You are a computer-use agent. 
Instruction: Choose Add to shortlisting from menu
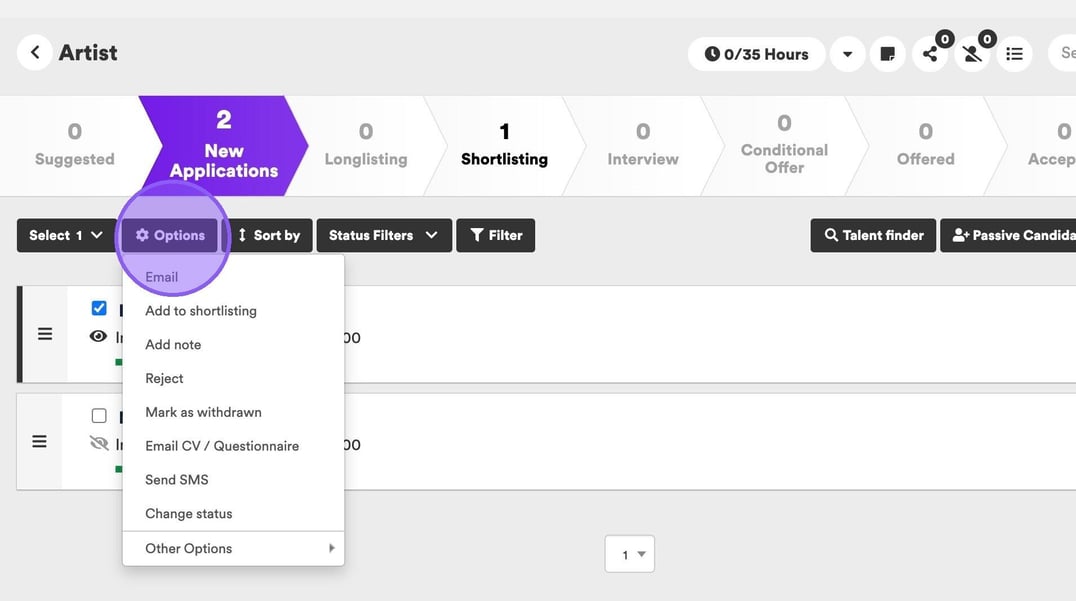click(x=201, y=311)
